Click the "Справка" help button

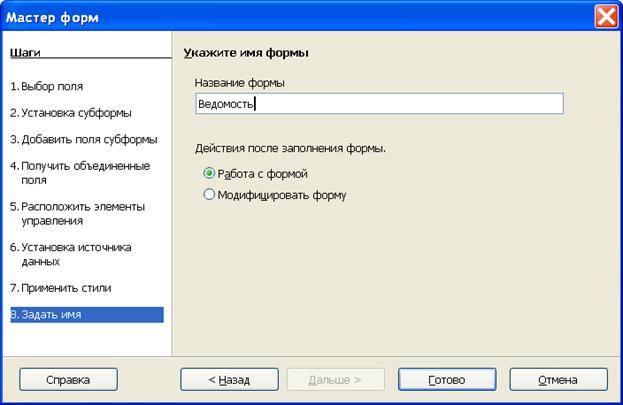tap(68, 380)
